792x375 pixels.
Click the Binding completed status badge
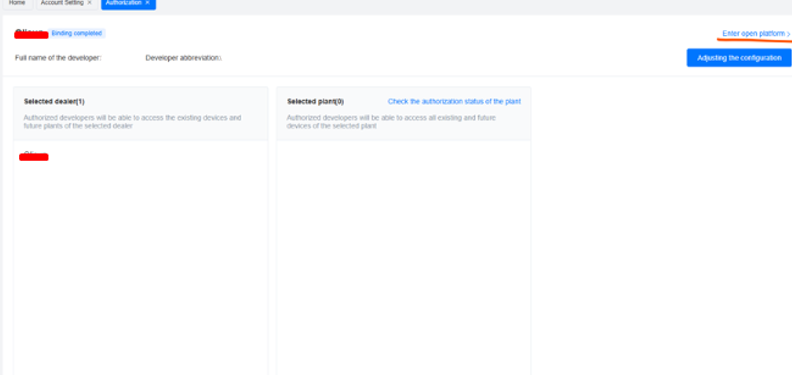point(77,33)
